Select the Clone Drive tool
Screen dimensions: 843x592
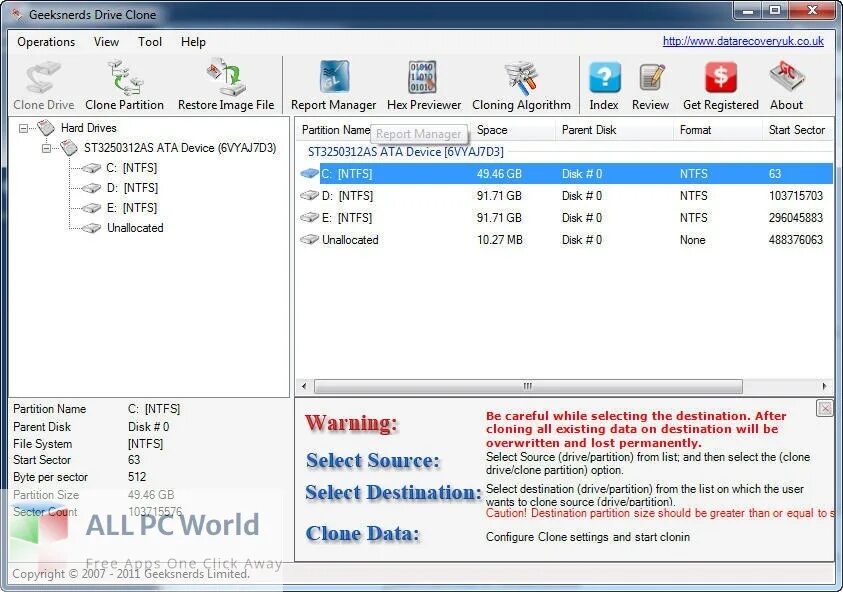43,83
